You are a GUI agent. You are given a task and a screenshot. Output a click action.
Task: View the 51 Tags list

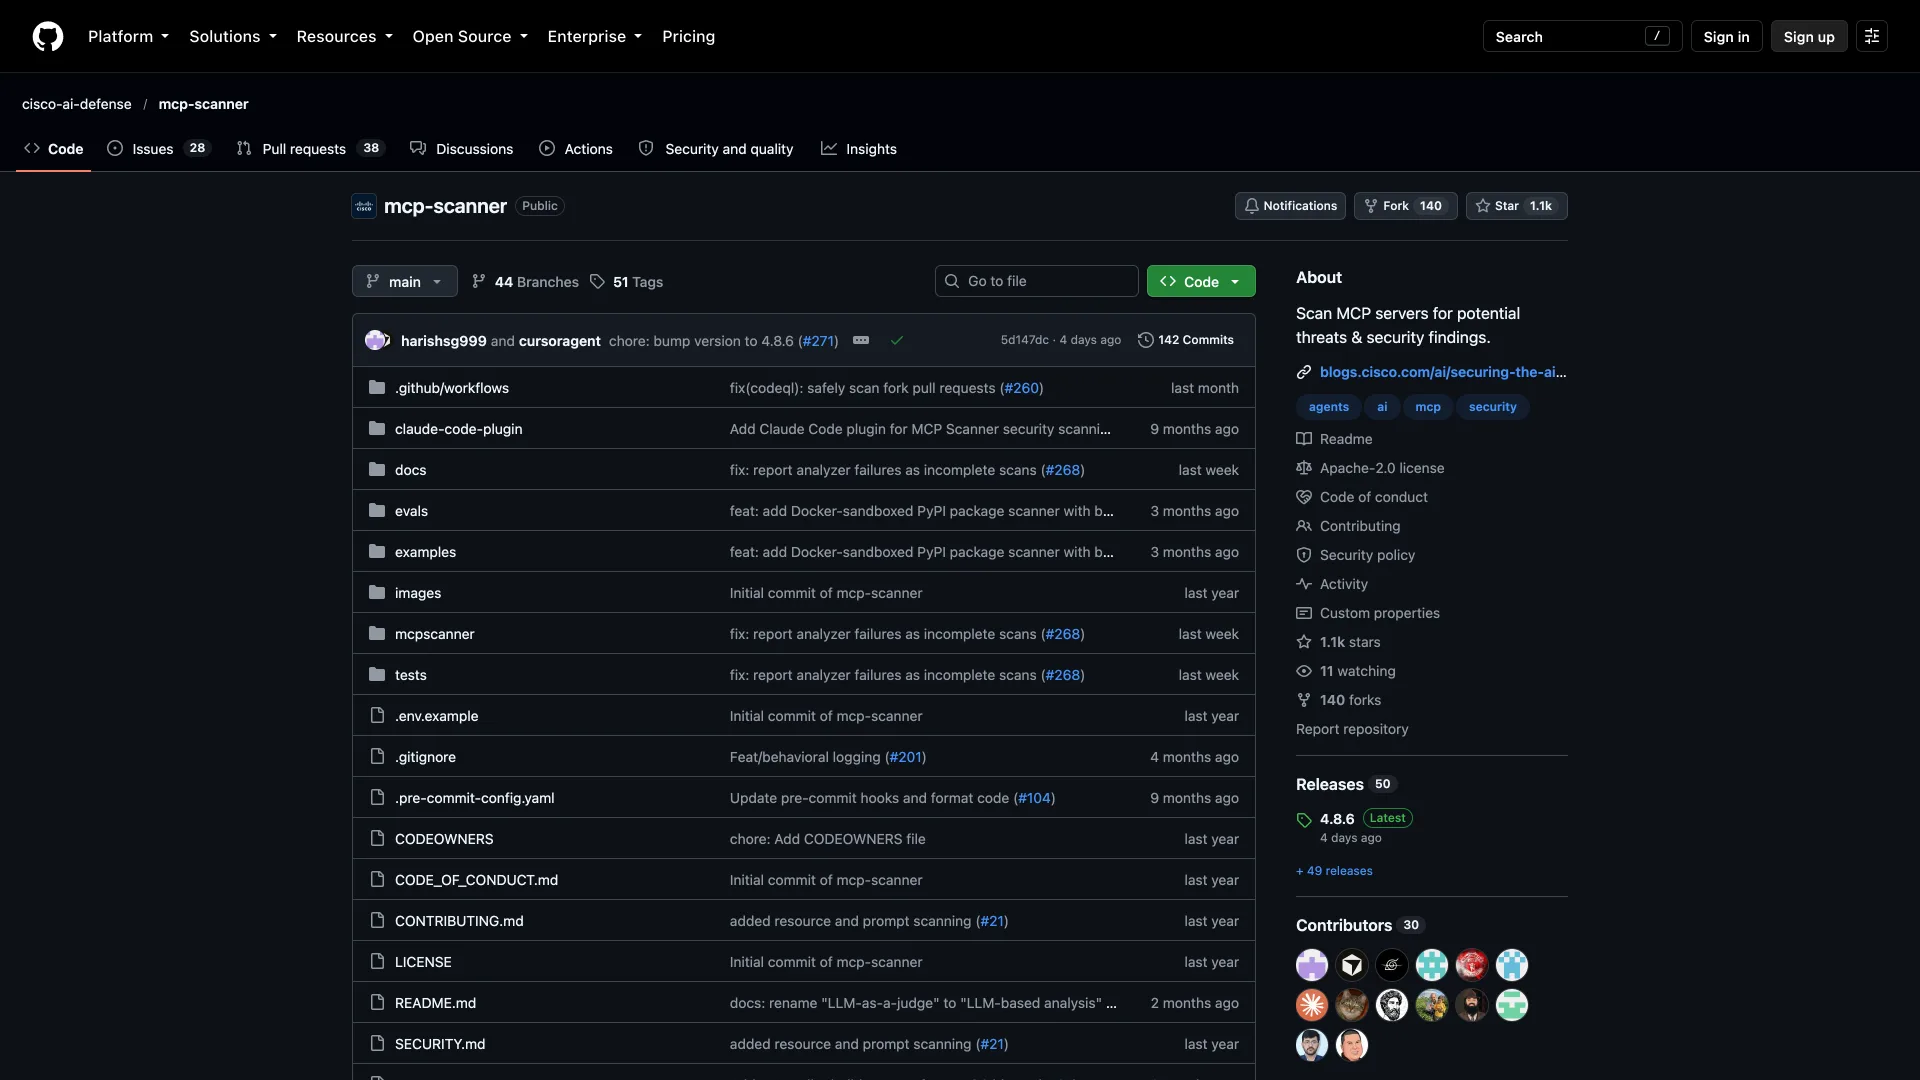point(627,282)
